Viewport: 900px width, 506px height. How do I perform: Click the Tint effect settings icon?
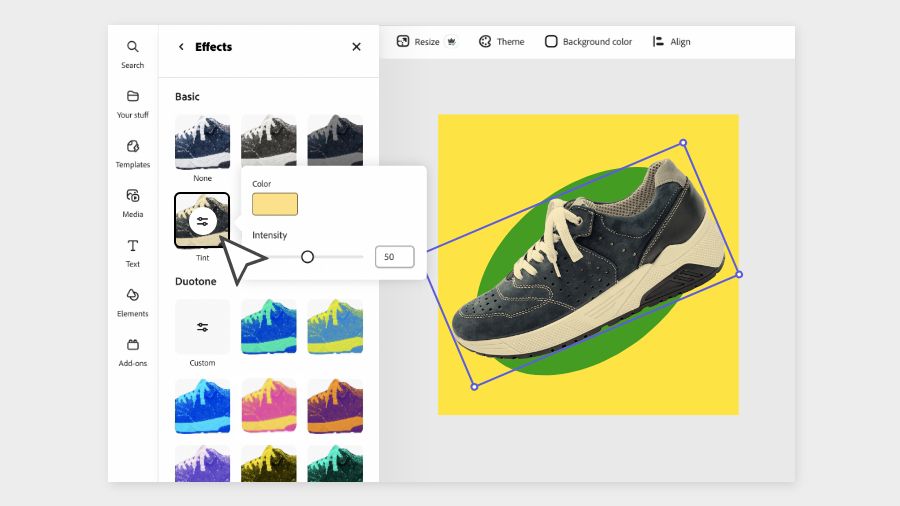coord(203,221)
